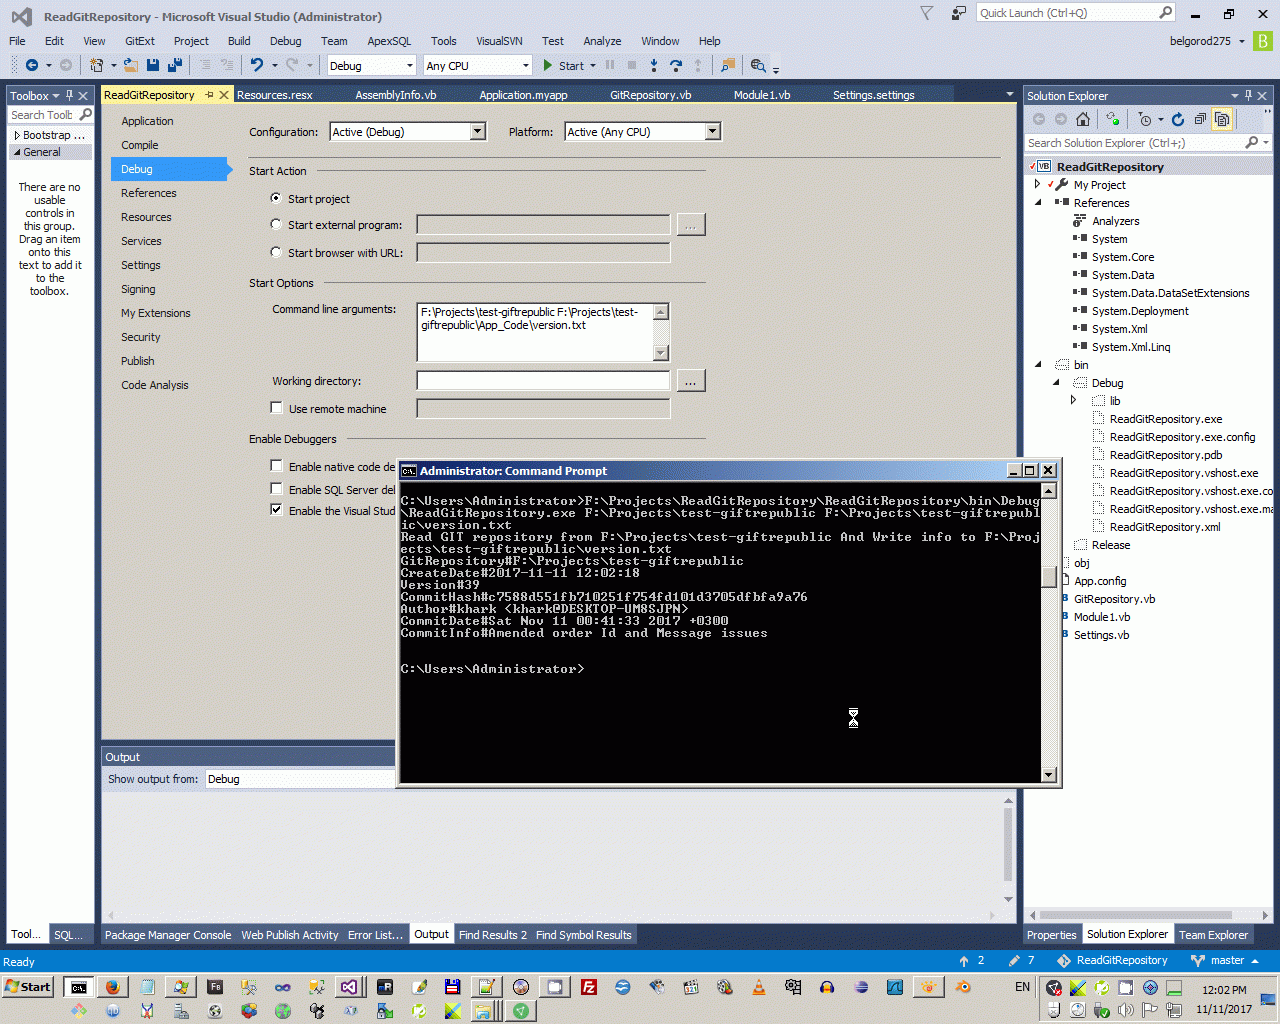Image resolution: width=1280 pixels, height=1024 pixels.
Task: Pin the Toolbox panel with pushpin icon
Action: tap(69, 95)
